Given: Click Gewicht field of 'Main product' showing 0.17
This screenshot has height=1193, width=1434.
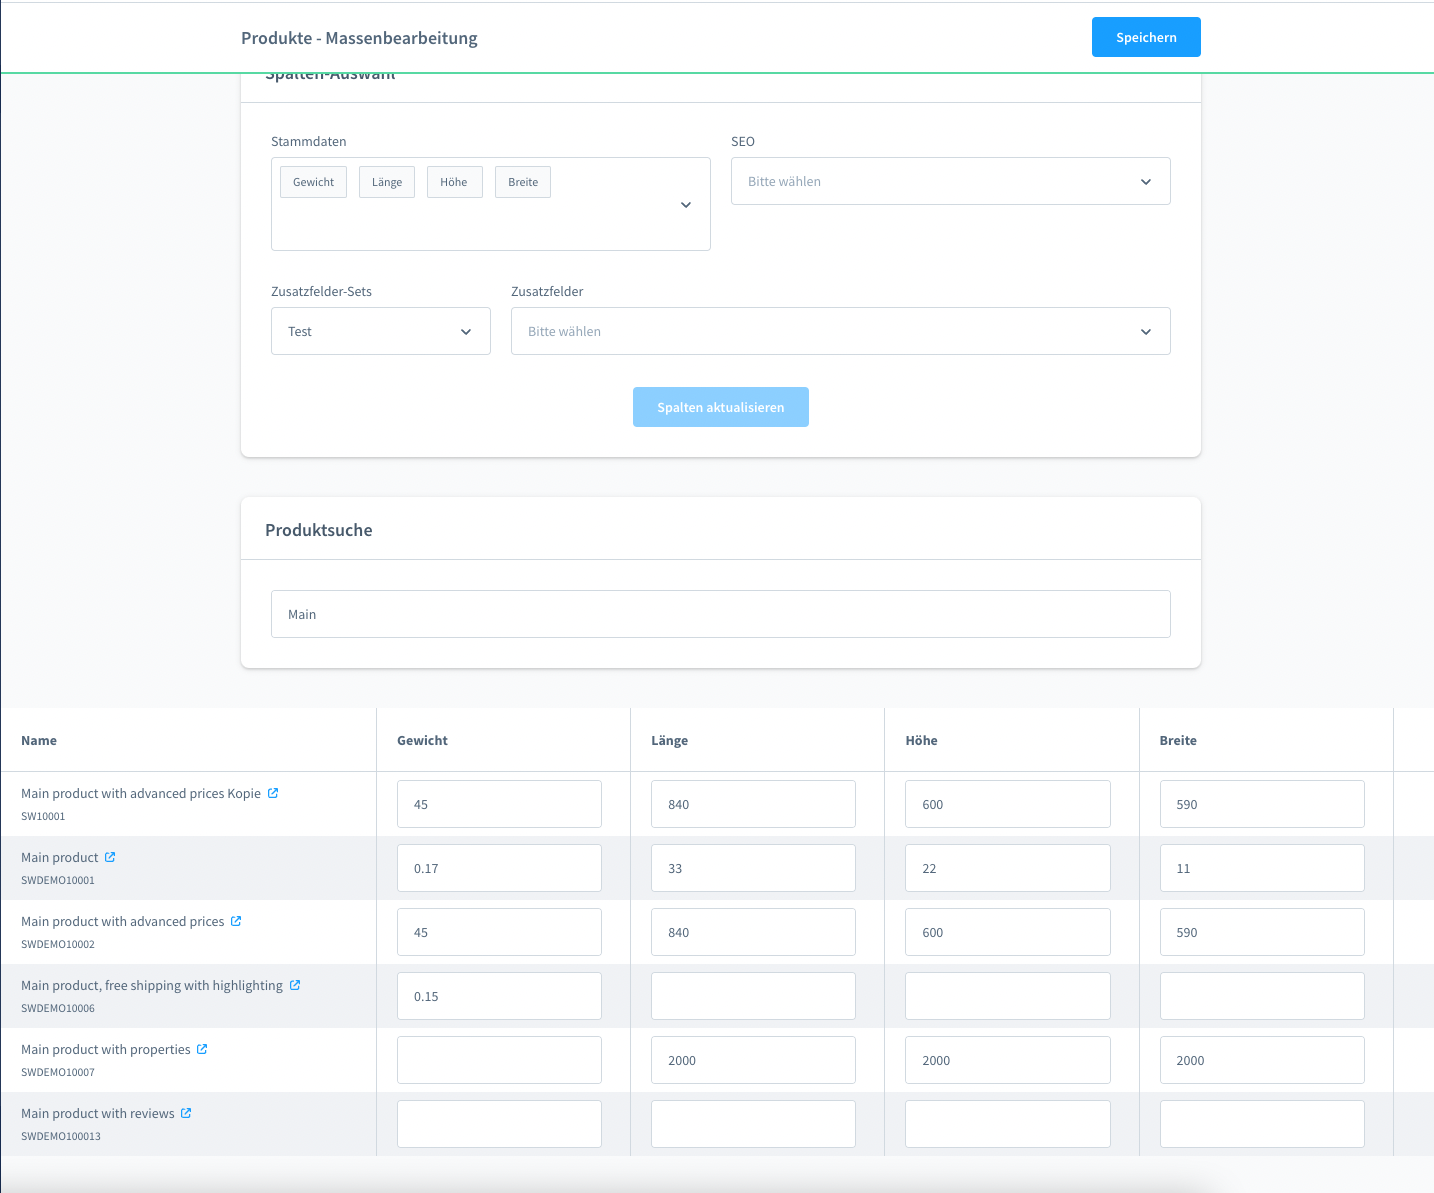Looking at the screenshot, I should (499, 868).
